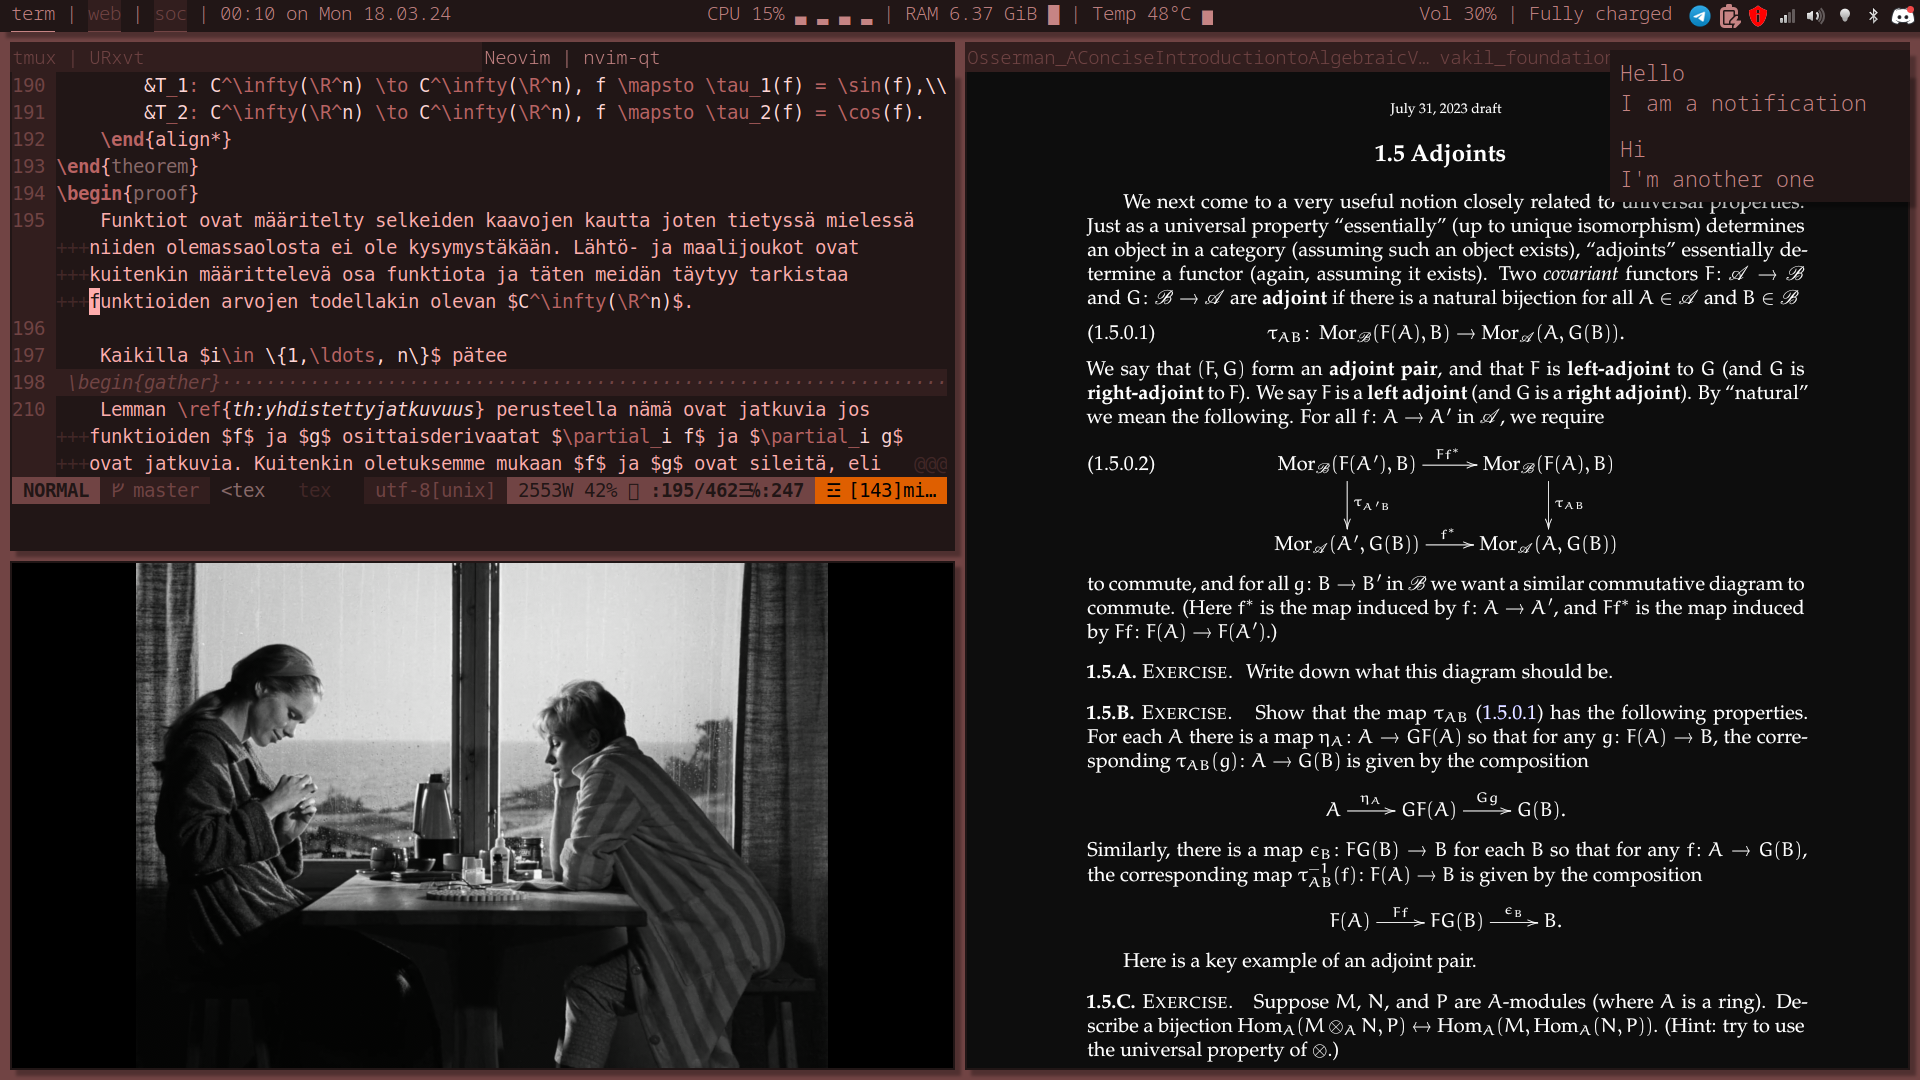Toggle the lightbulb tray icon
Screen dimensions: 1920x1080
1845,15
